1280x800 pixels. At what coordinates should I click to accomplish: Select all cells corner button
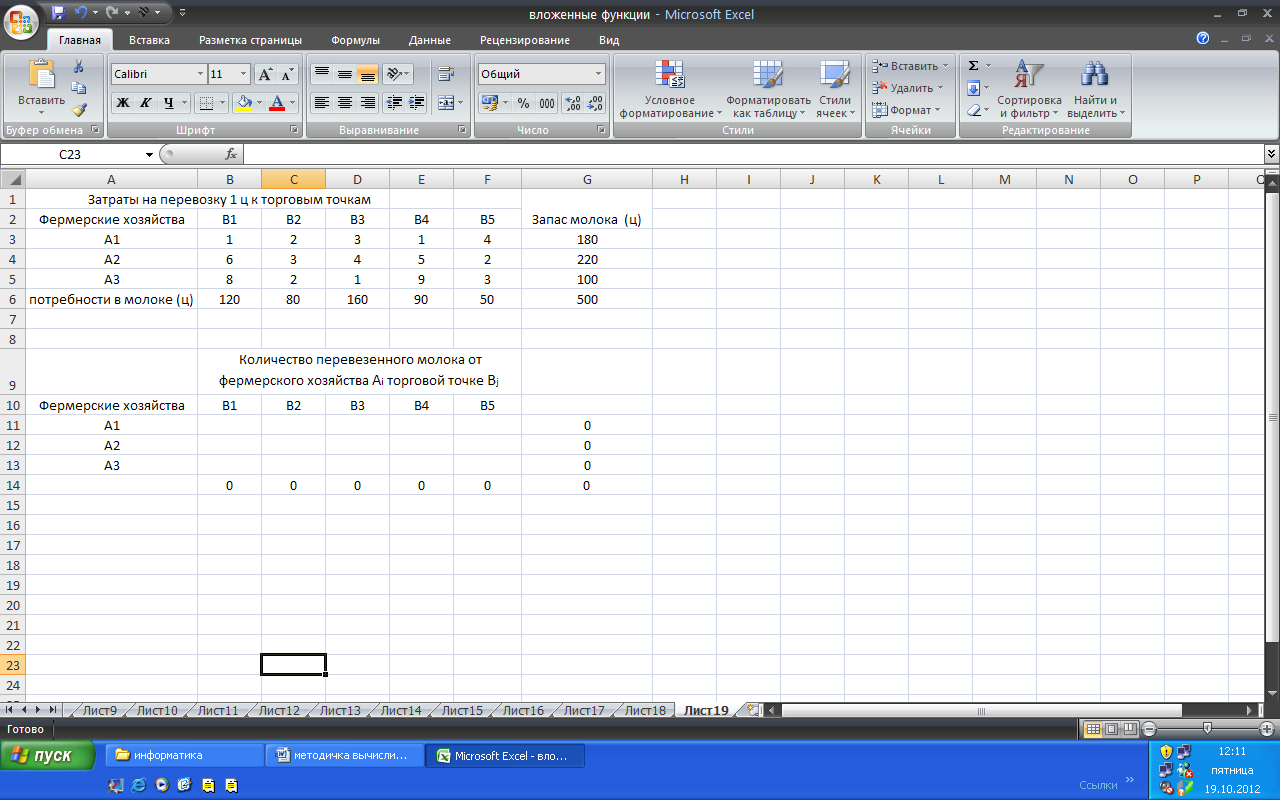tap(12, 179)
